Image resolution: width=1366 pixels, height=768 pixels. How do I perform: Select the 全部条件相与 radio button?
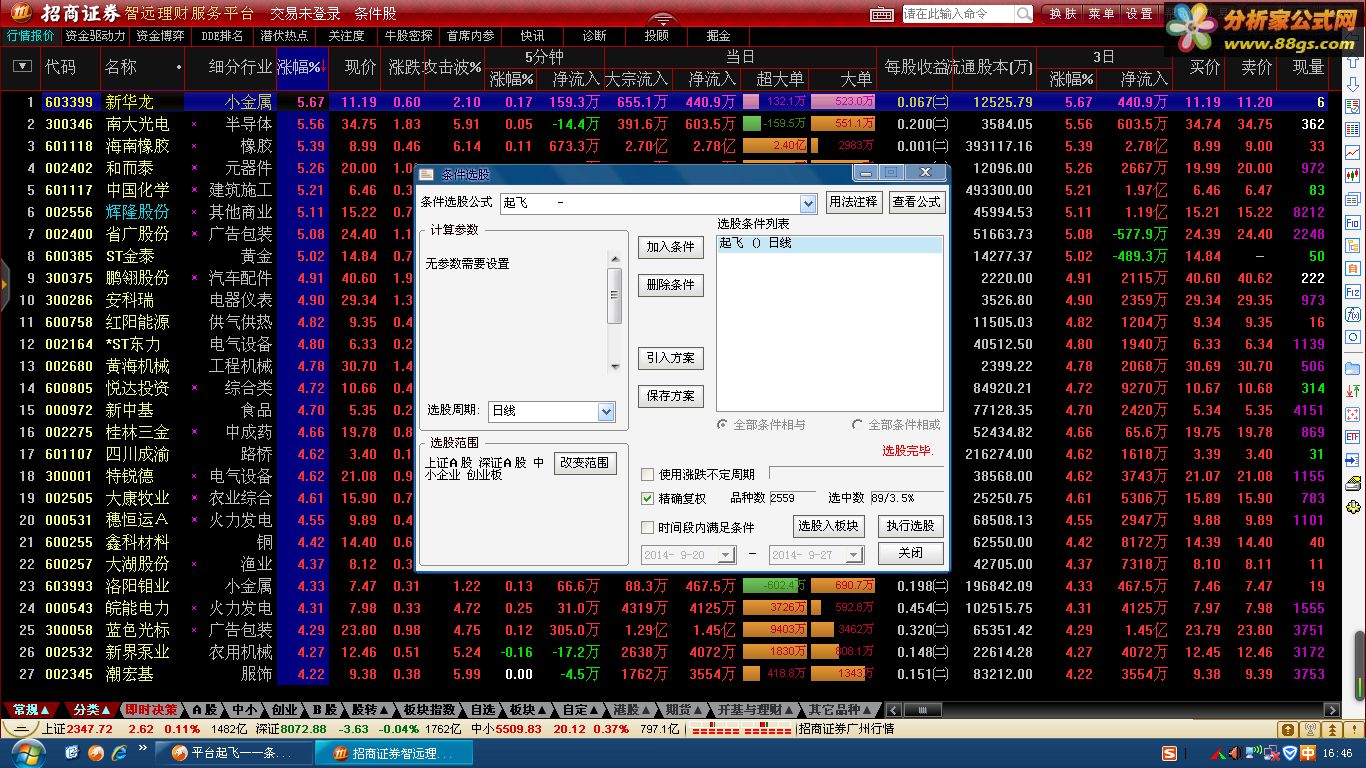pyautogui.click(x=723, y=425)
